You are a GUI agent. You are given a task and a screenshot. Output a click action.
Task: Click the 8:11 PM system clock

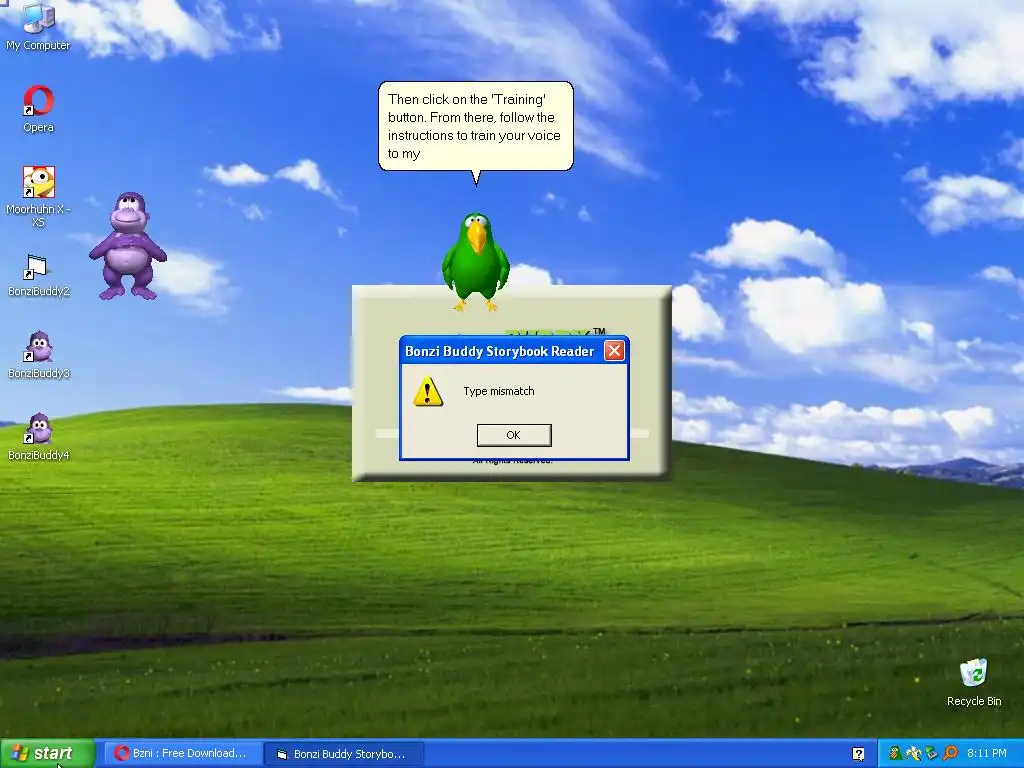(x=987, y=754)
